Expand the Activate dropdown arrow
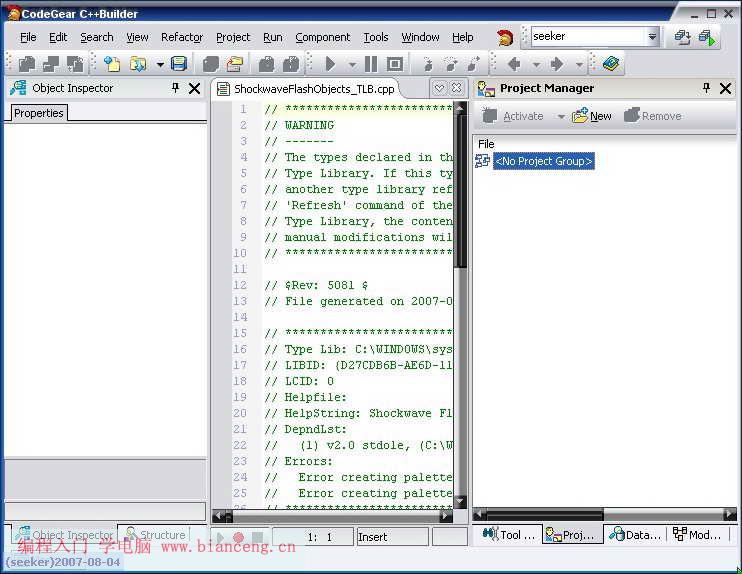Viewport: 742px width, 574px height. (561, 116)
